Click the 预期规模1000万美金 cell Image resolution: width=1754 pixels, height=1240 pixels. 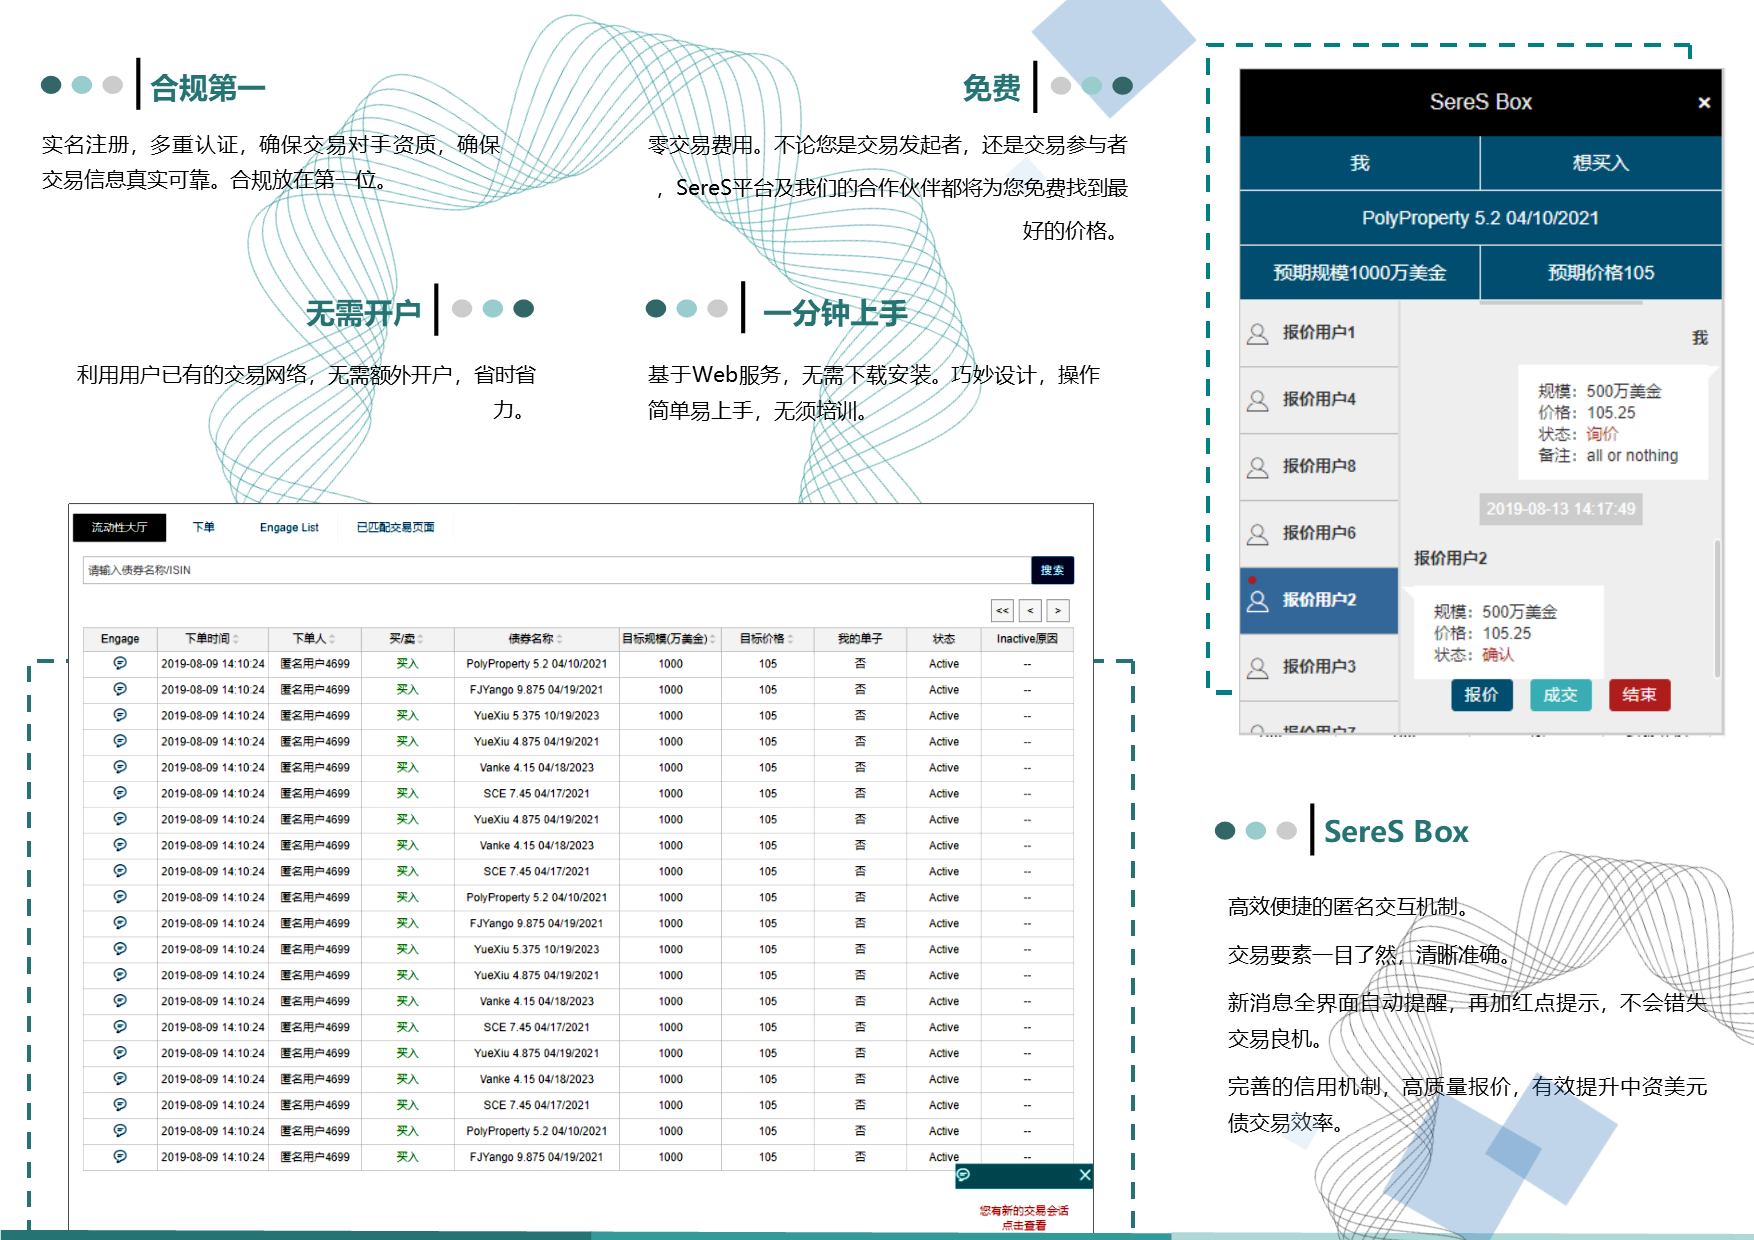(1360, 273)
